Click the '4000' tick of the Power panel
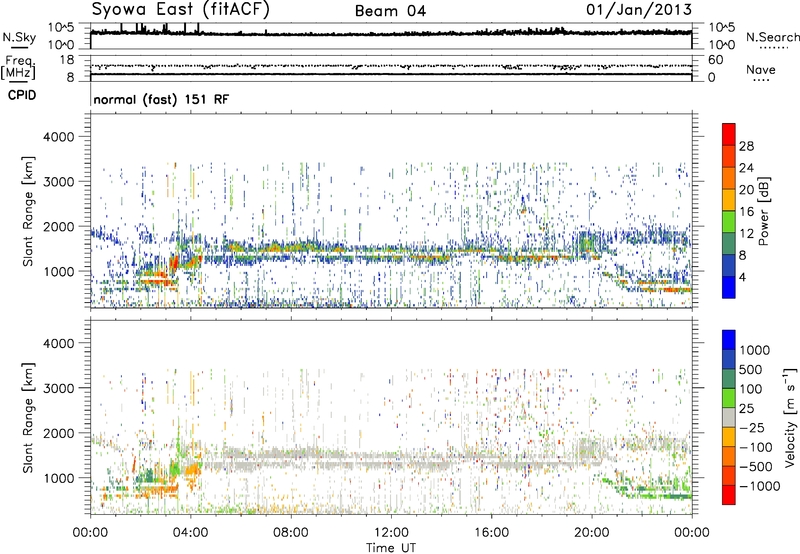The image size is (800, 554). tap(59, 137)
